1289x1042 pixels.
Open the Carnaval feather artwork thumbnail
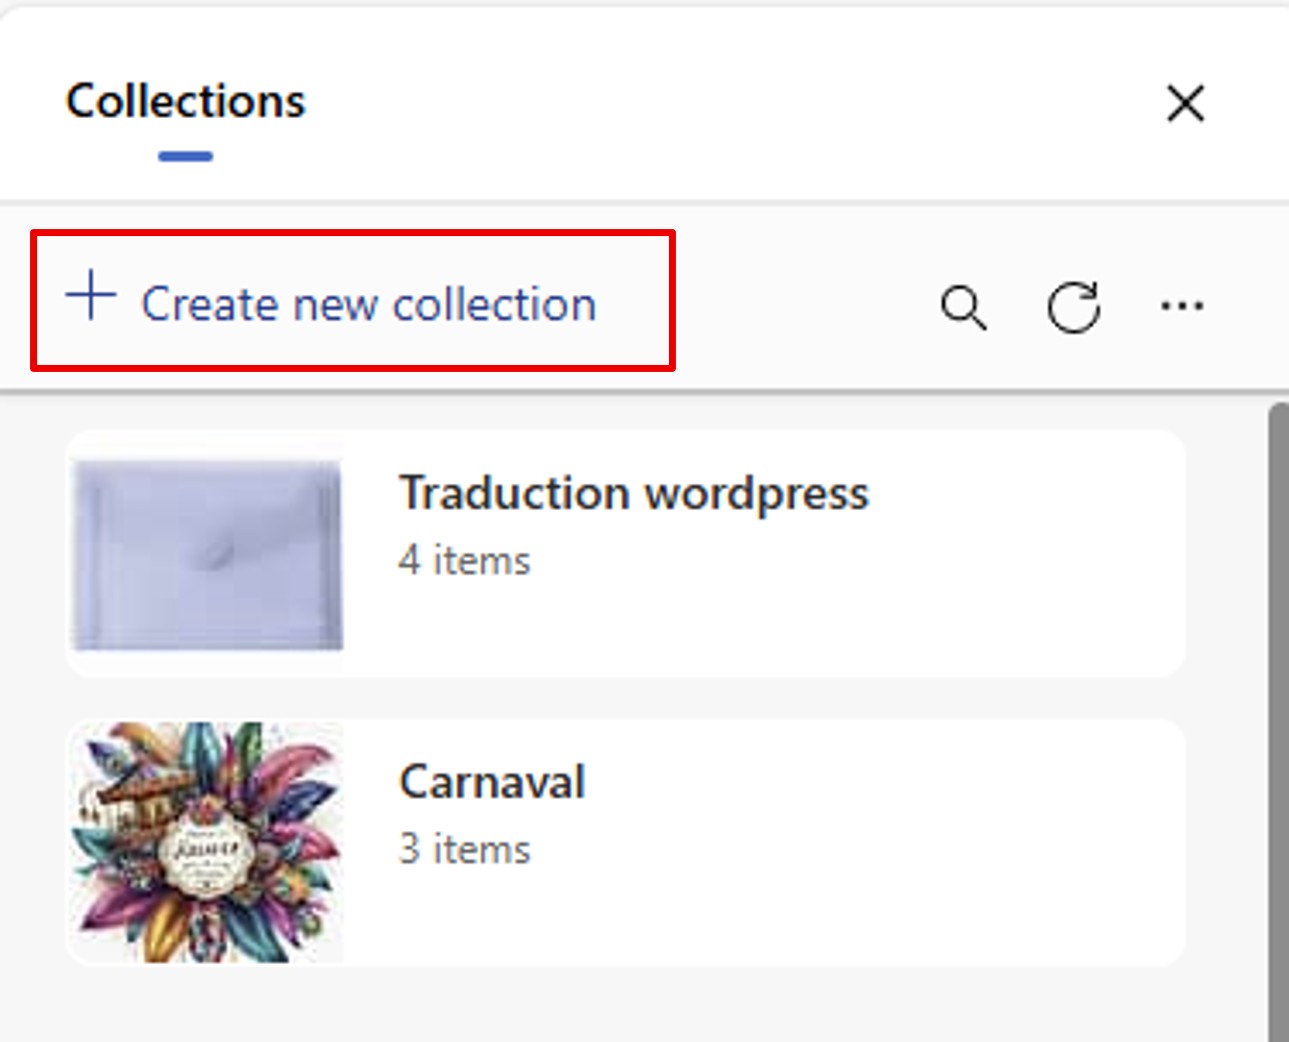tap(208, 842)
